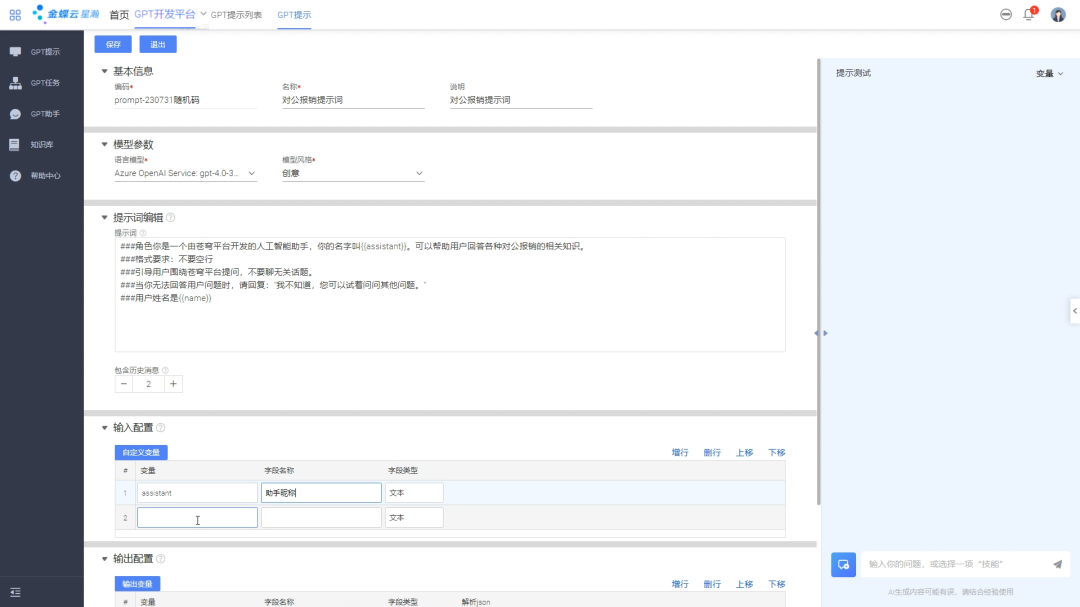Switch to GPT提示 tab
Image resolution: width=1080 pixels, height=607 pixels.
click(x=294, y=14)
